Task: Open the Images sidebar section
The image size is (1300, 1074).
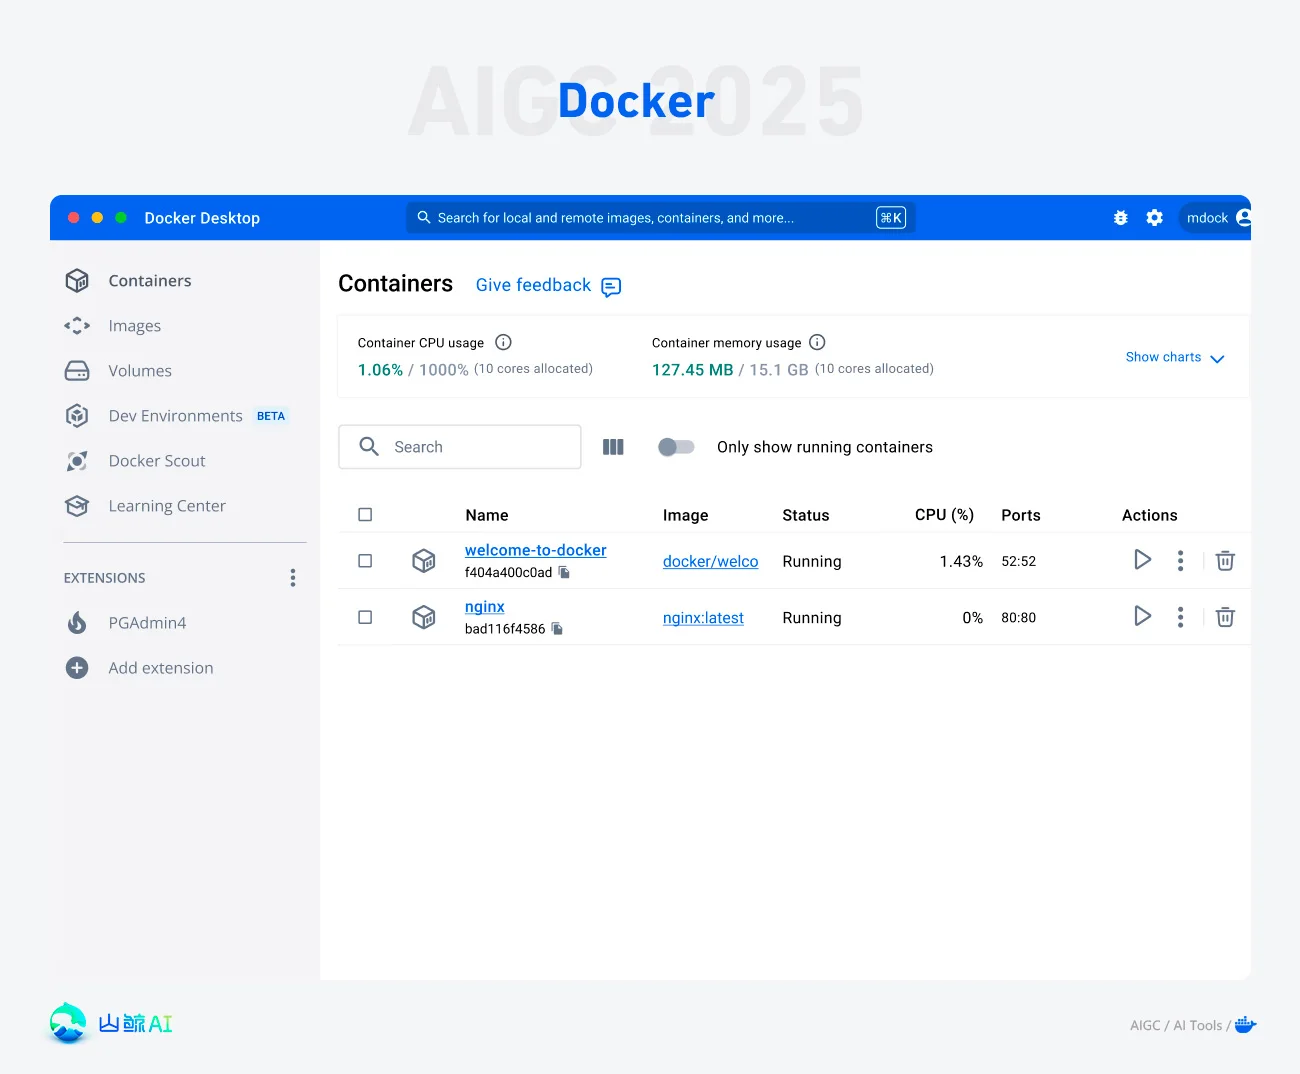Action: pos(134,326)
